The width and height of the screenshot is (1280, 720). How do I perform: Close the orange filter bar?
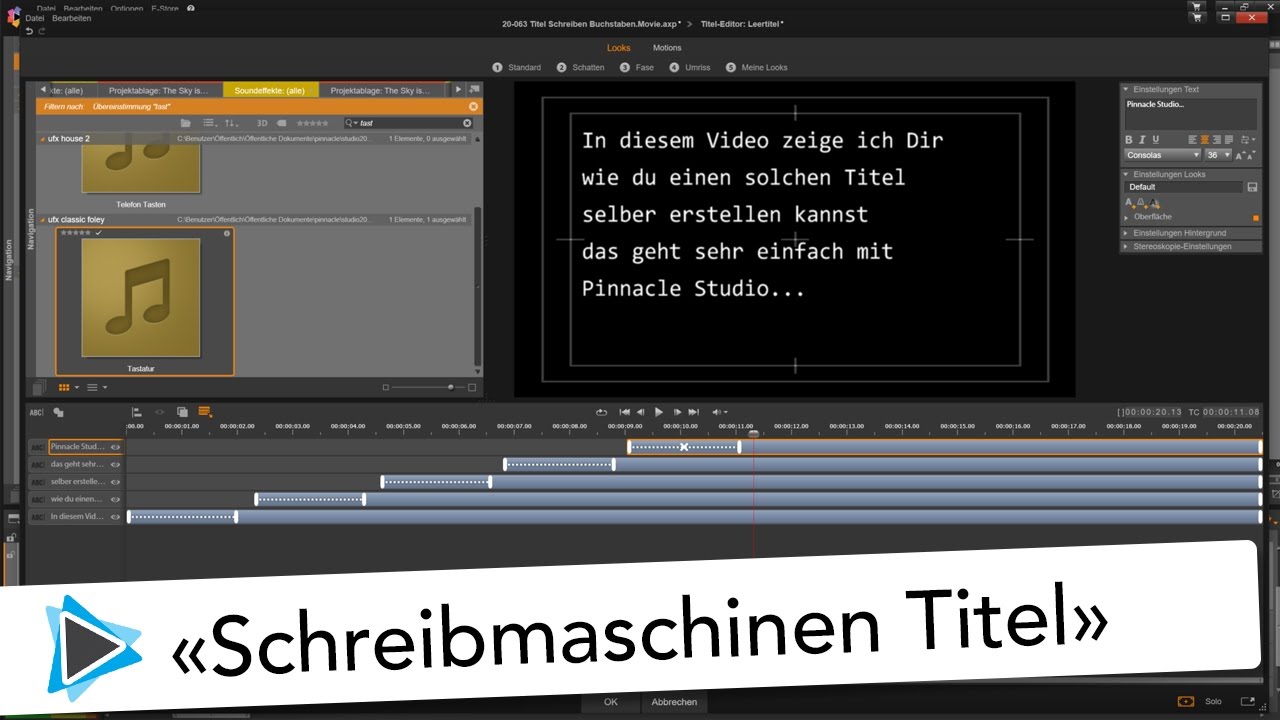[474, 106]
